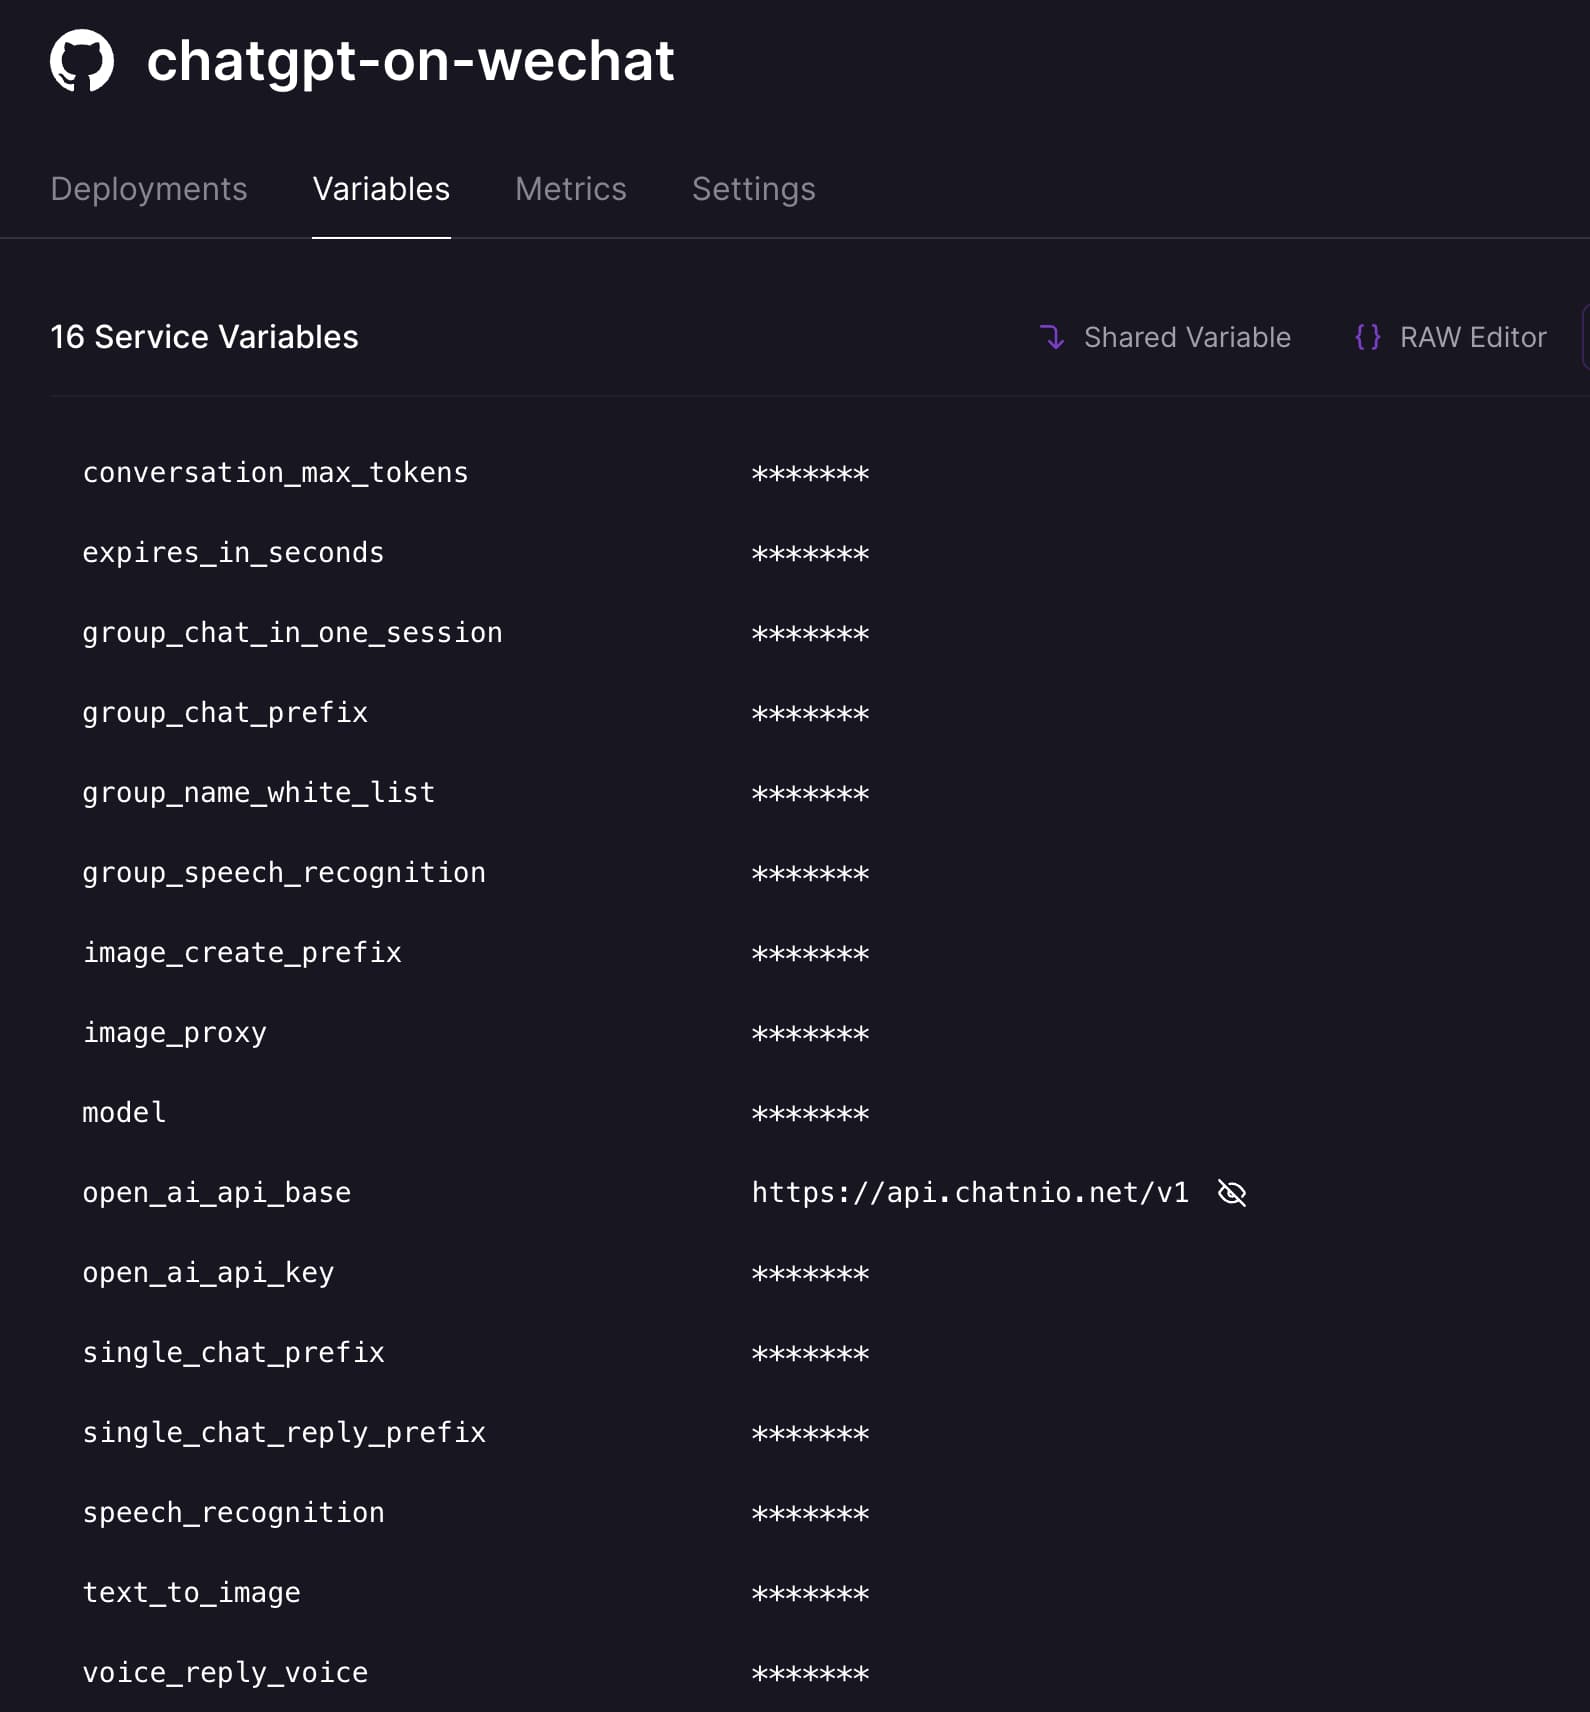Screen dimensions: 1590x1712
Task: Select the model variable row
Action: 124,1113
